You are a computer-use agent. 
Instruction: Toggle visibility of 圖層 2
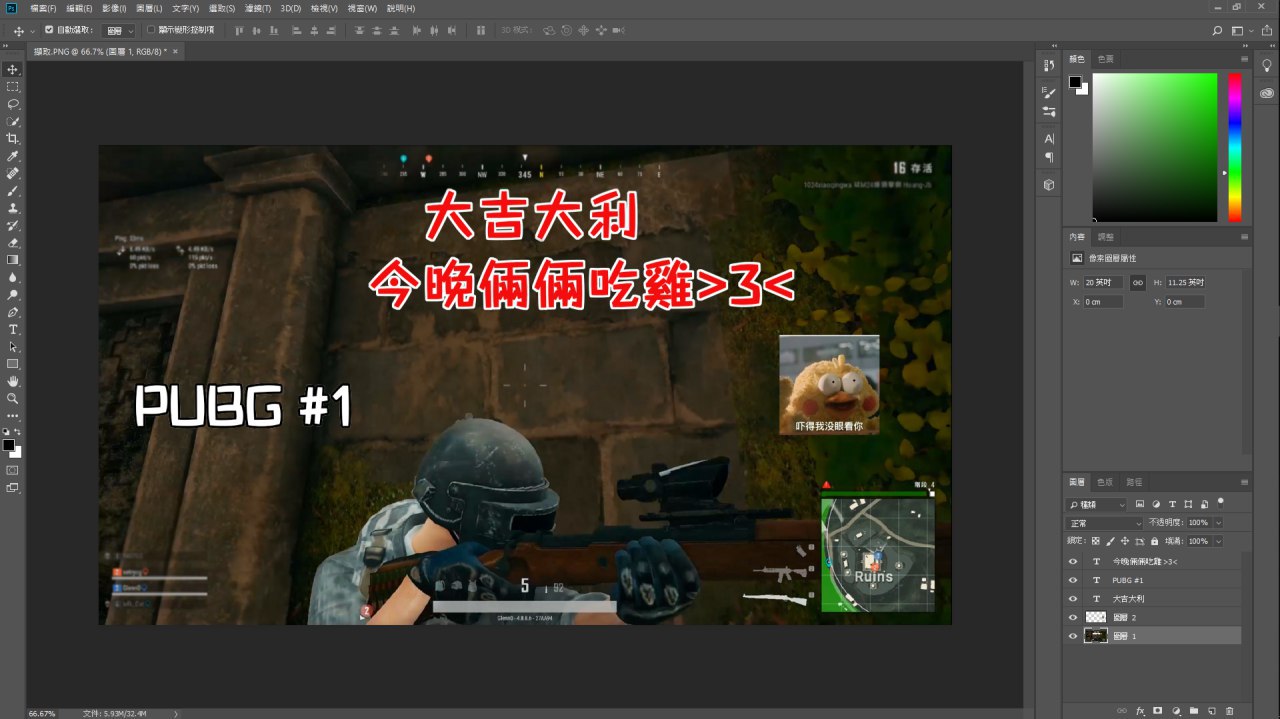(x=1073, y=617)
